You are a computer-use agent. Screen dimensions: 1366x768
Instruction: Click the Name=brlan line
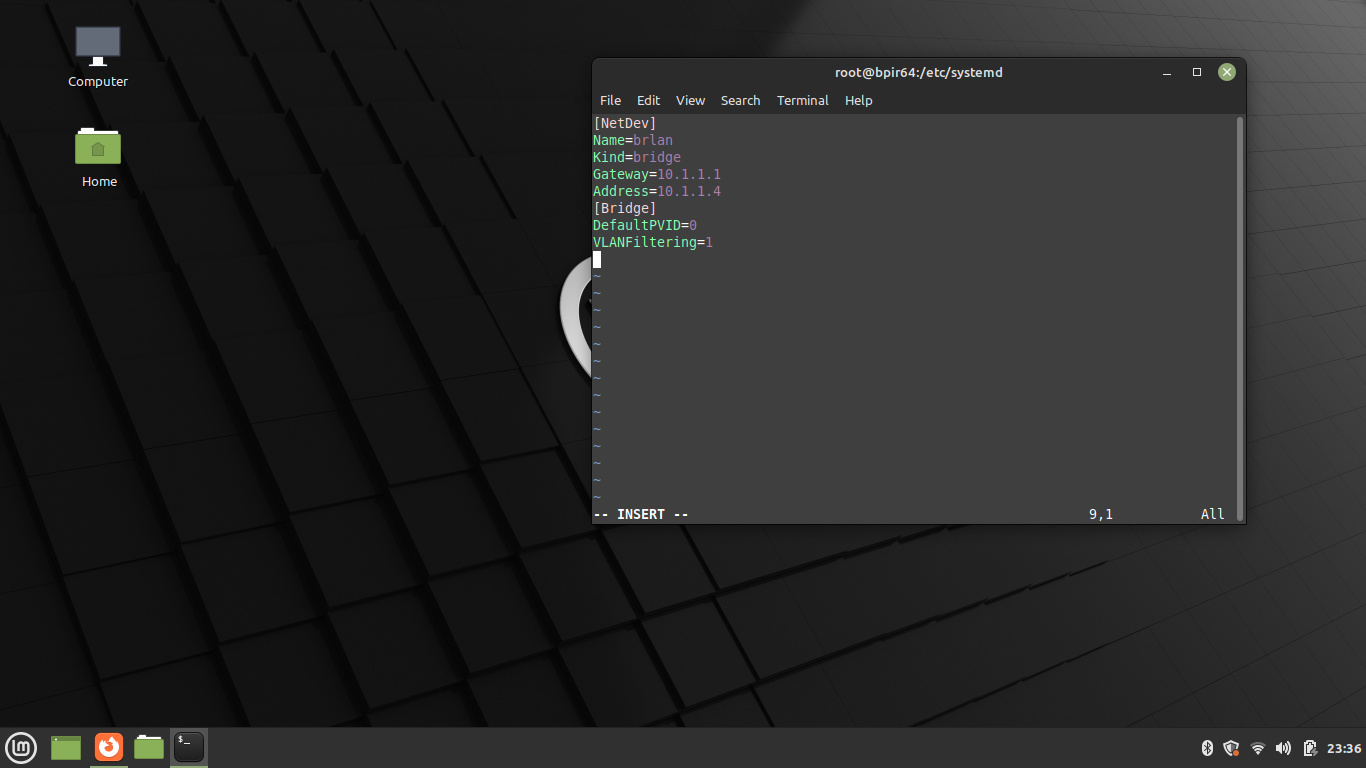pos(633,140)
